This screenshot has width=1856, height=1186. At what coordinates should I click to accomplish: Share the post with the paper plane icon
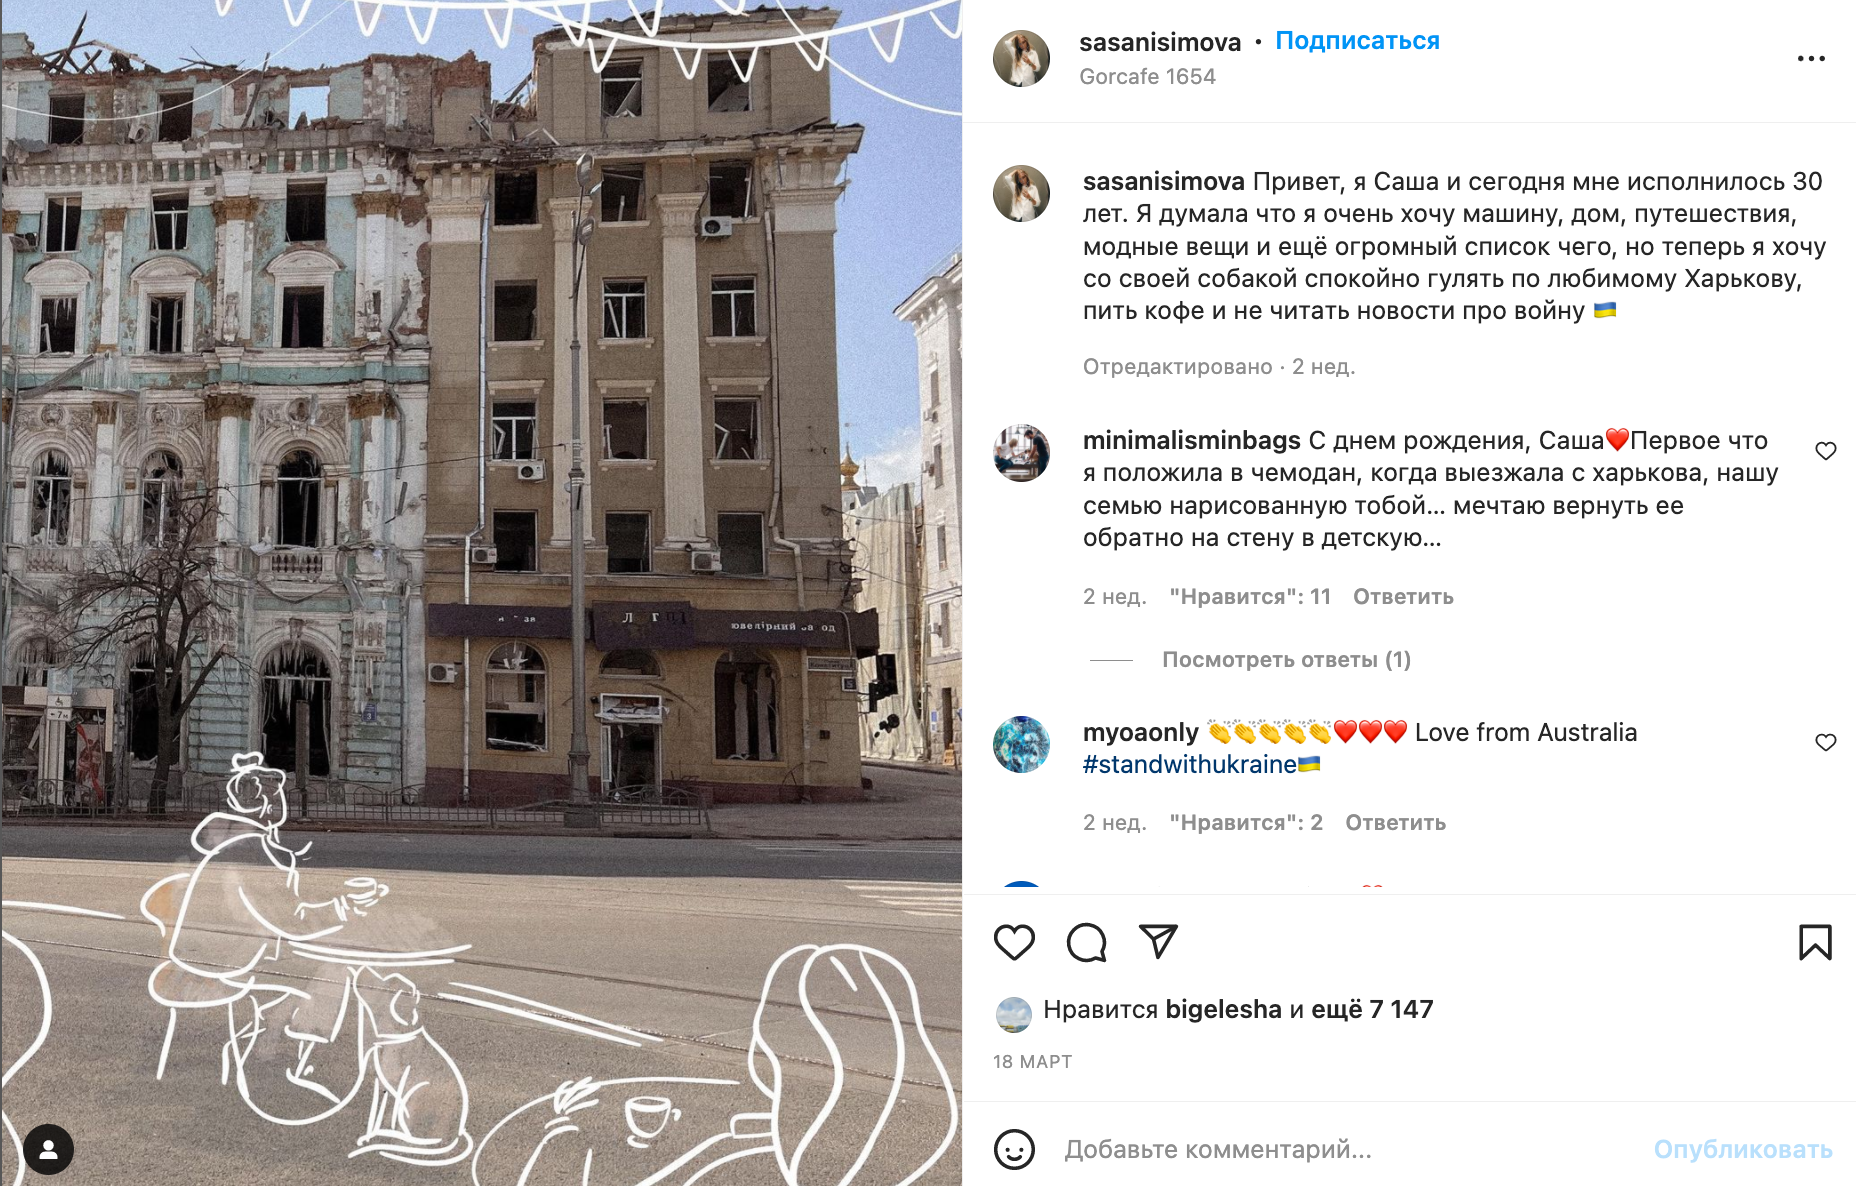(x=1158, y=941)
